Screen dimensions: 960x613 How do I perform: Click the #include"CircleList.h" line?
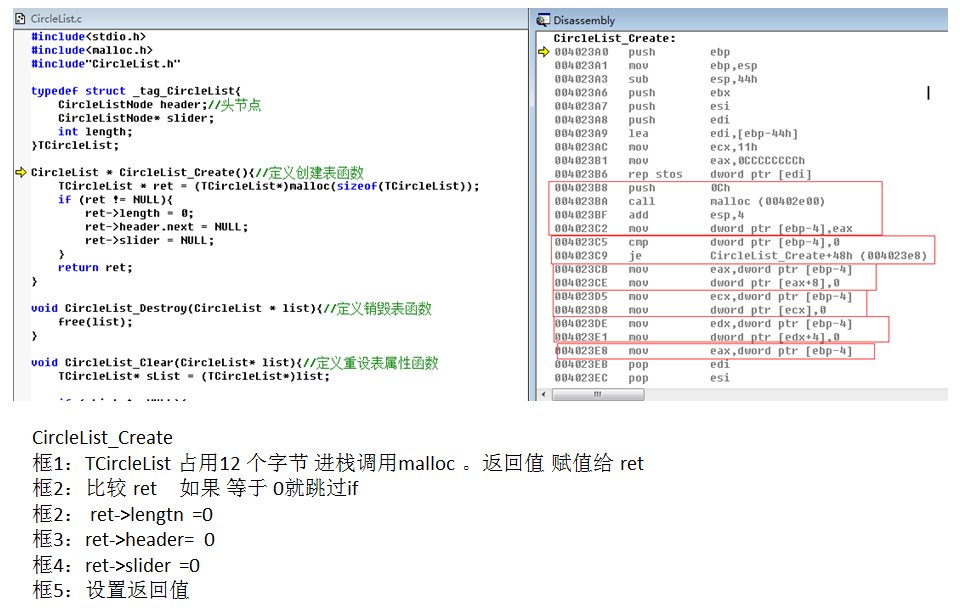[x=106, y=64]
